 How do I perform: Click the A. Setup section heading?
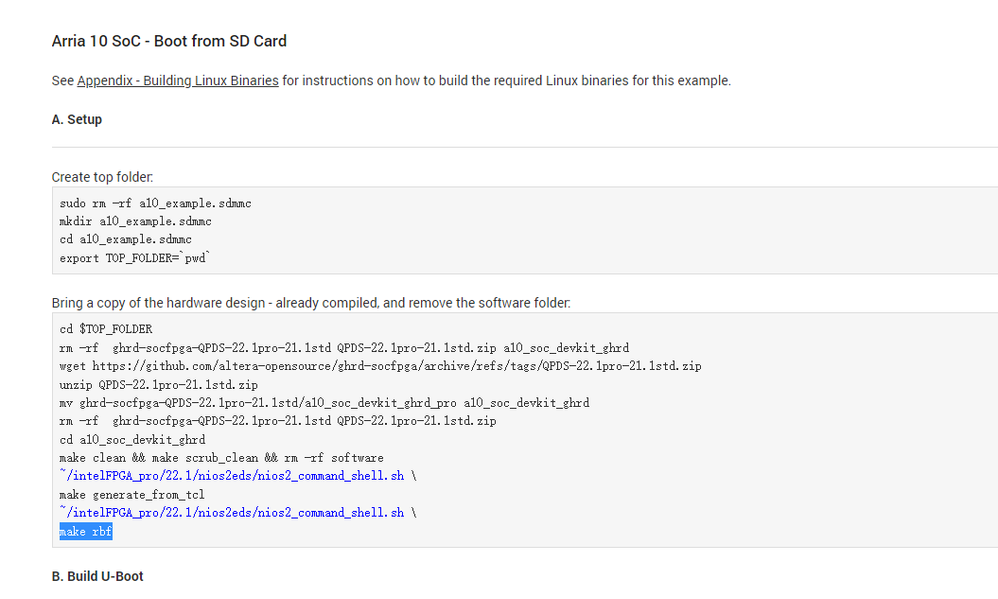(x=77, y=119)
